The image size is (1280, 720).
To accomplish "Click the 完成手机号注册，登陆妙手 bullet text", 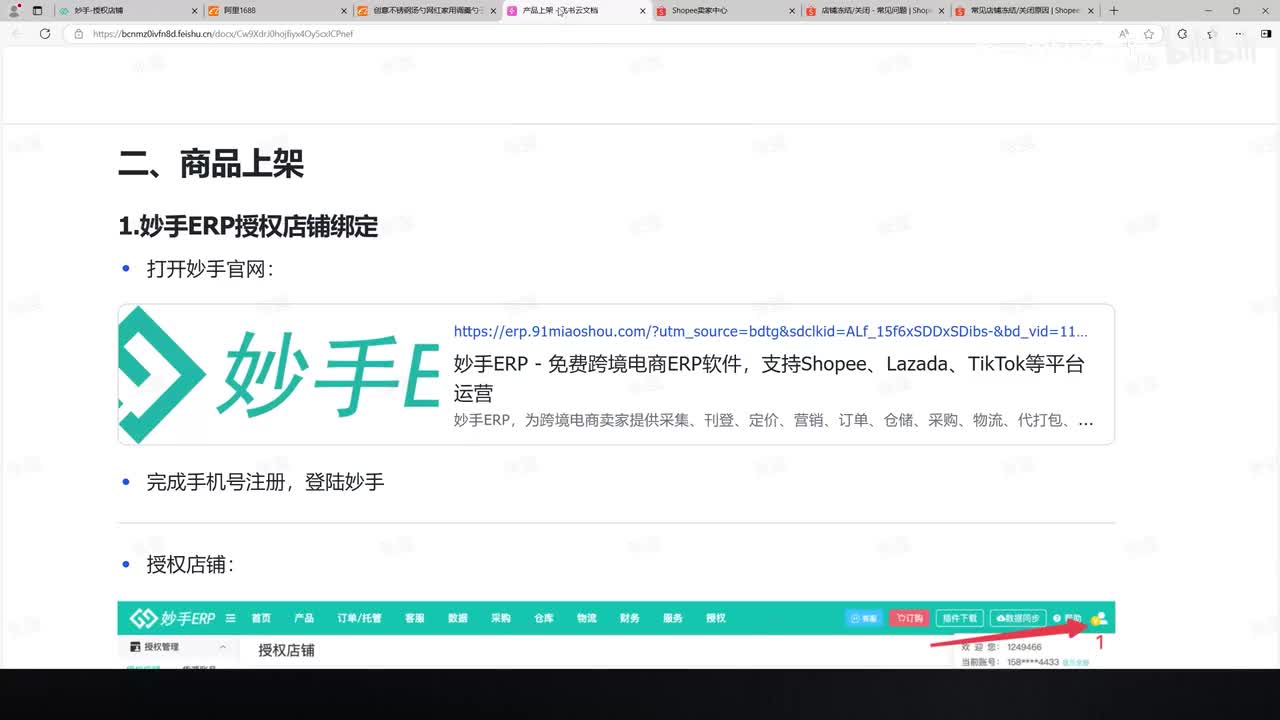I will coord(265,482).
